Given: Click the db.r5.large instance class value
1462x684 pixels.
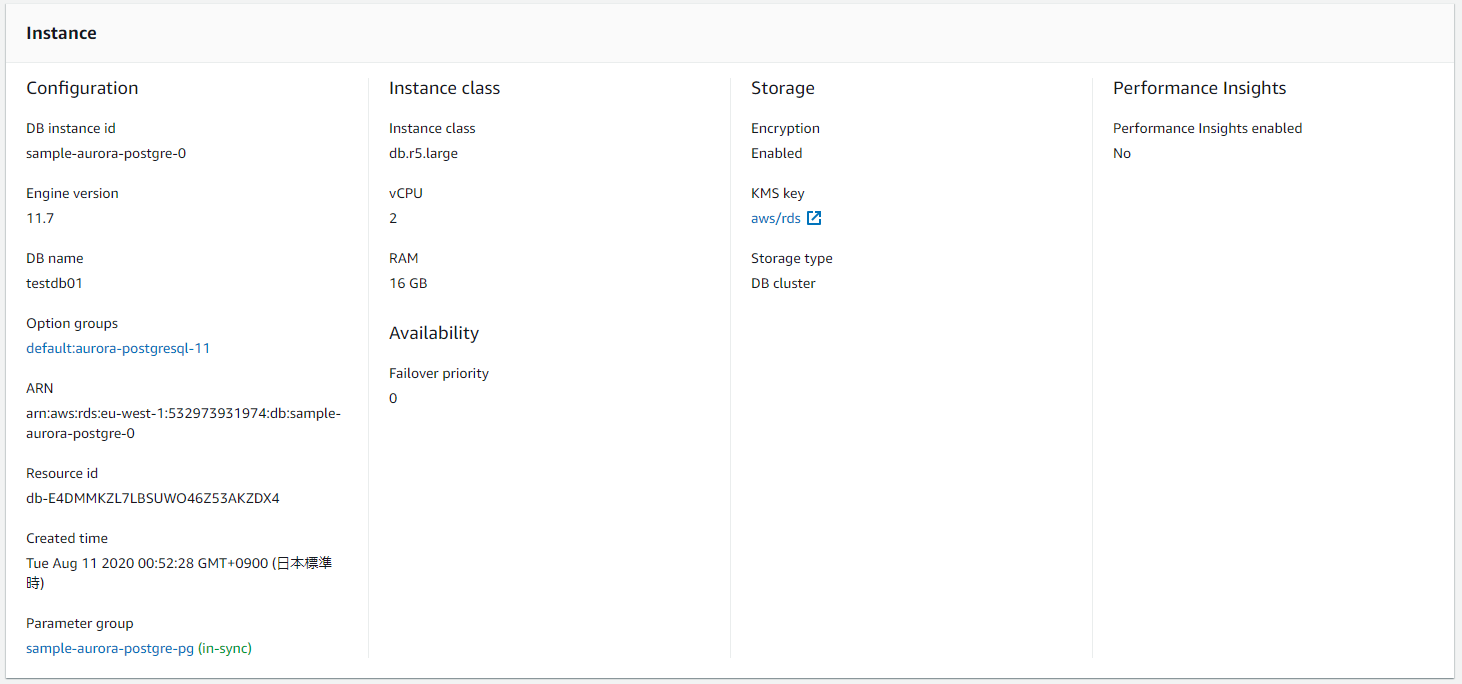Looking at the screenshot, I should point(423,153).
